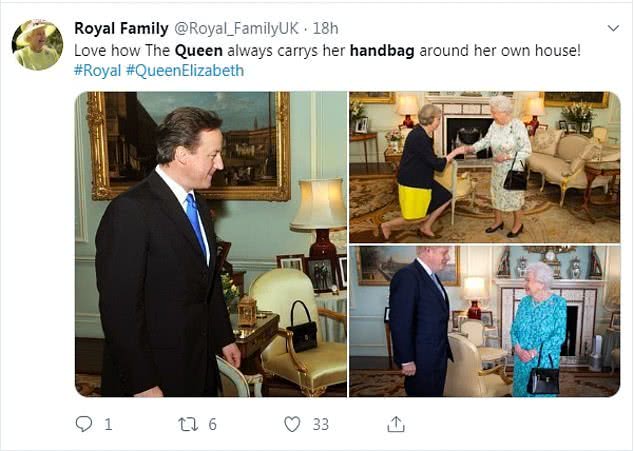This screenshot has height=451, width=634.
Task: Open the Royal Family profile avatar
Action: click(37, 44)
